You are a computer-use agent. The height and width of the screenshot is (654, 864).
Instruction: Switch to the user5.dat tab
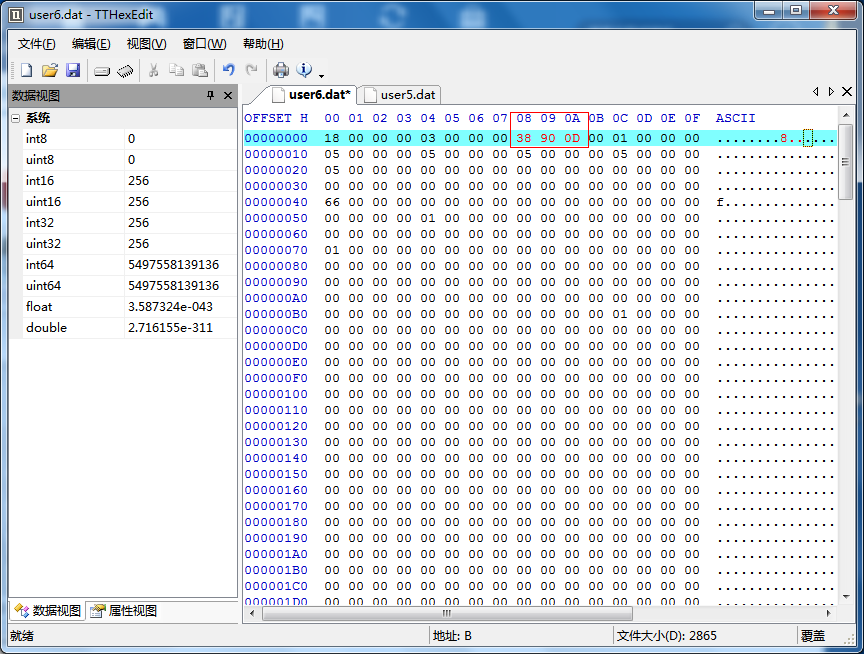(400, 95)
